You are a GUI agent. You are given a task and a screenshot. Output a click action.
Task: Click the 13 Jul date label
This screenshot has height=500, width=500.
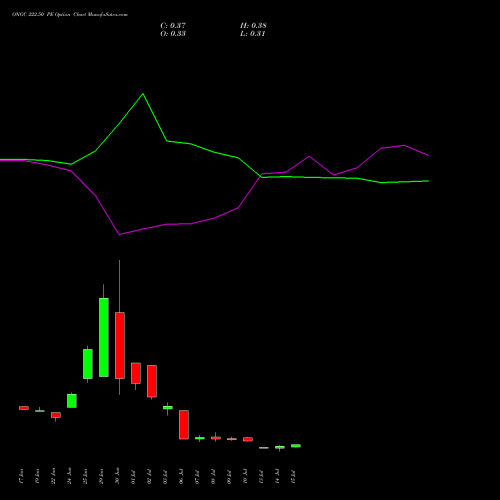click(261, 477)
